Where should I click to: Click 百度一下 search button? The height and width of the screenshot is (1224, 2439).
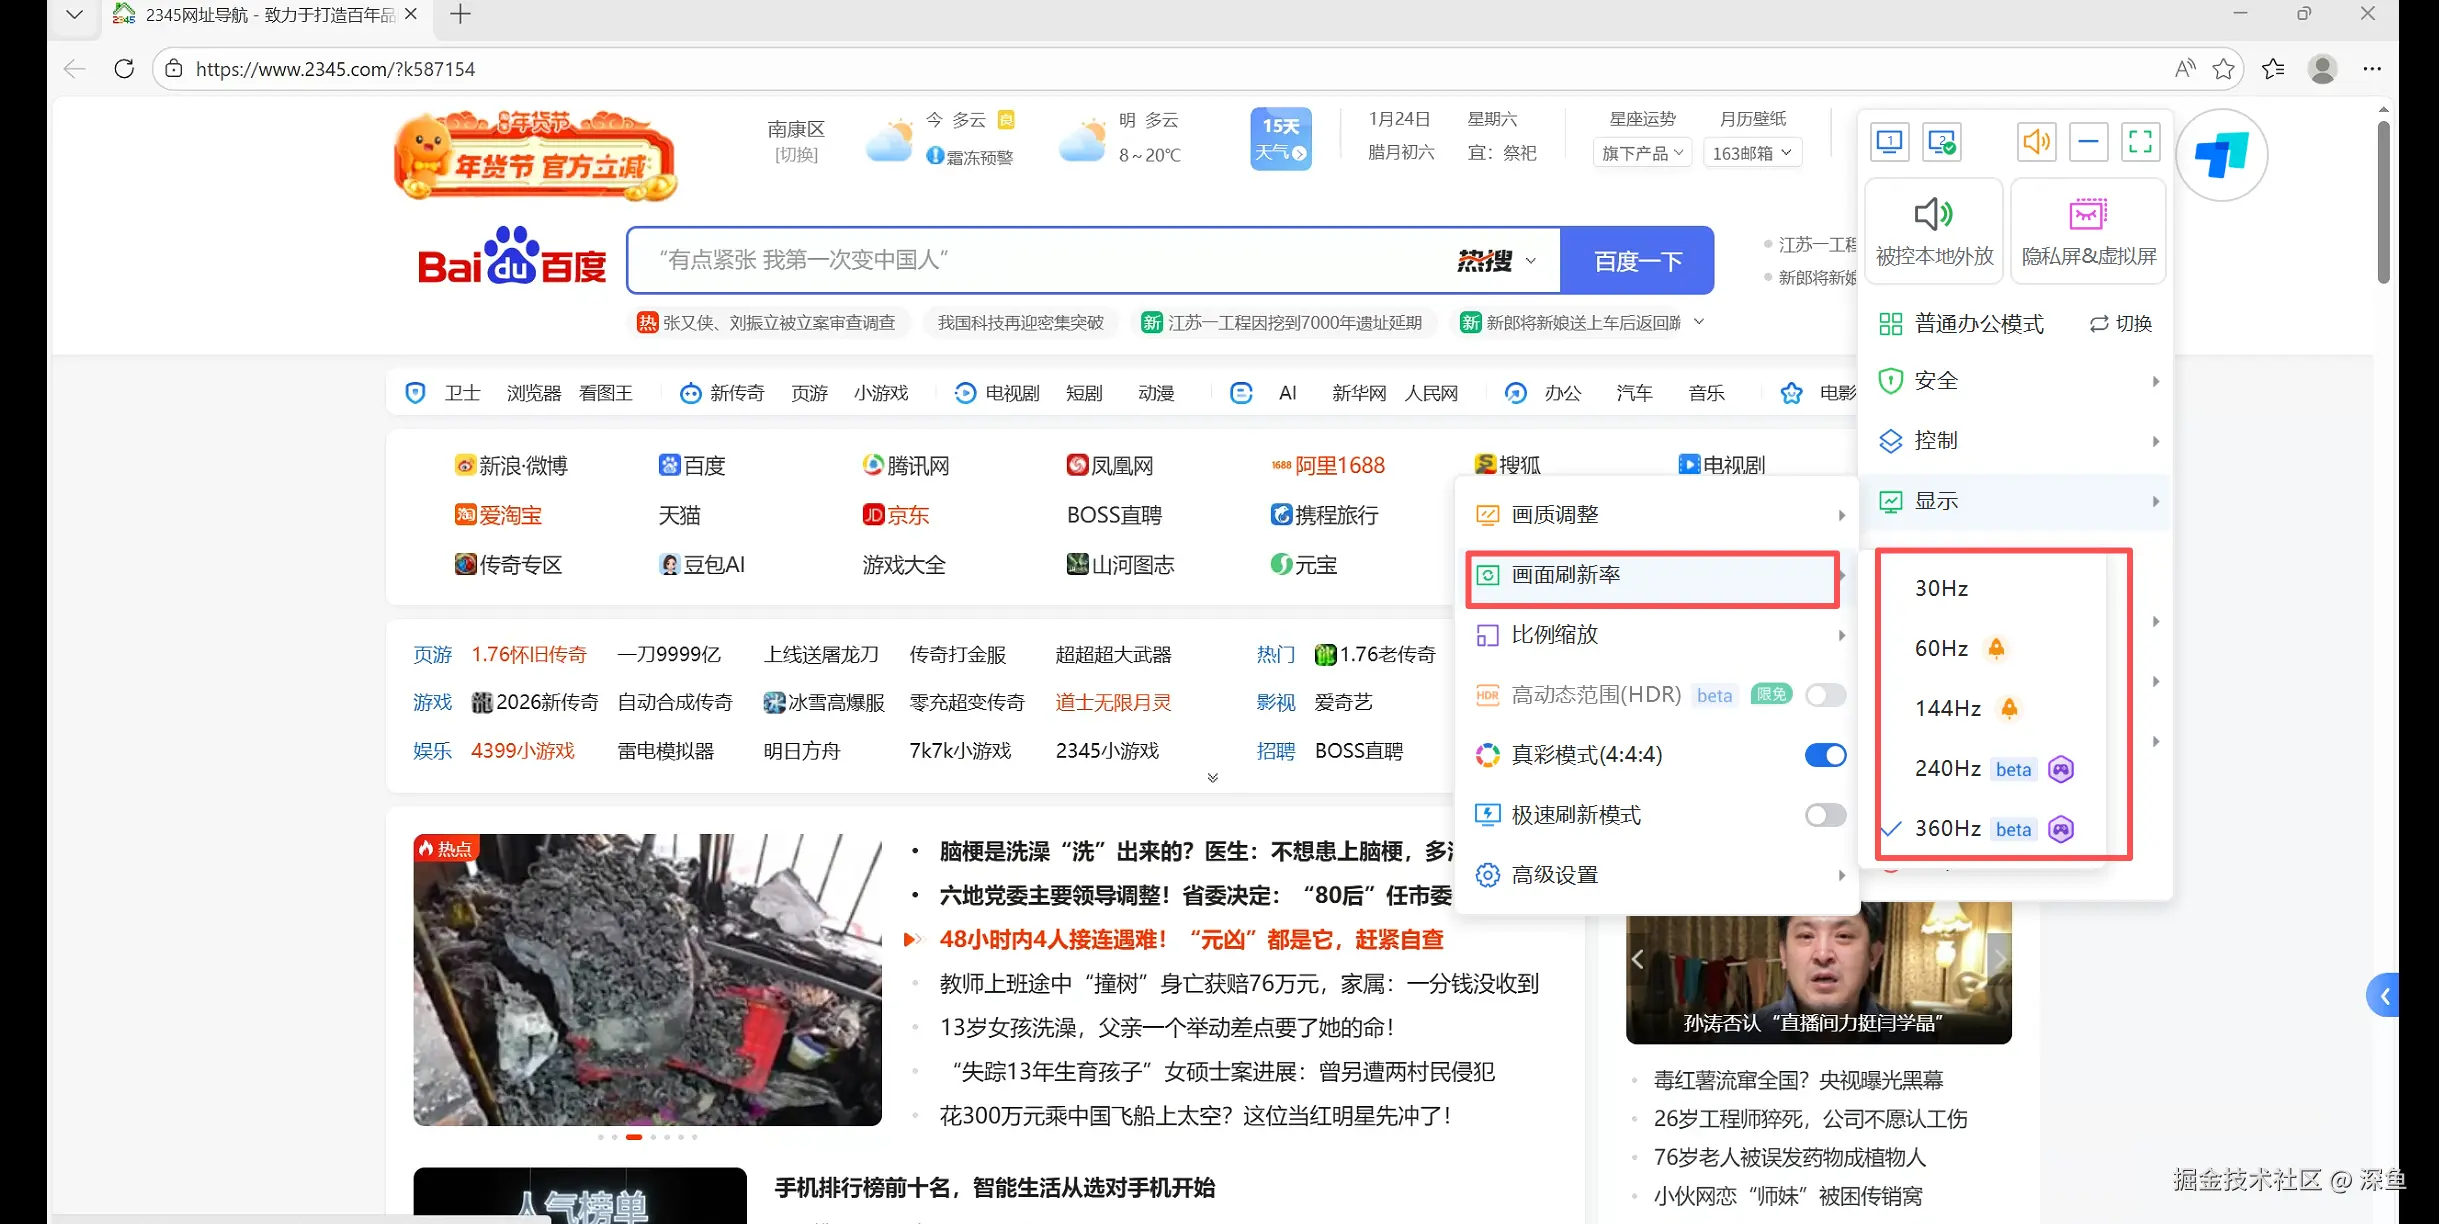click(x=1637, y=261)
